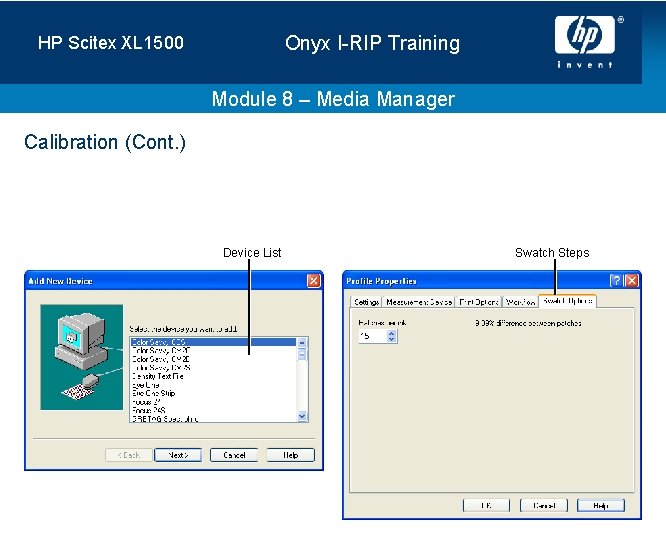Click device list scrollbar up arrow
666x539 pixels.
(x=302, y=342)
